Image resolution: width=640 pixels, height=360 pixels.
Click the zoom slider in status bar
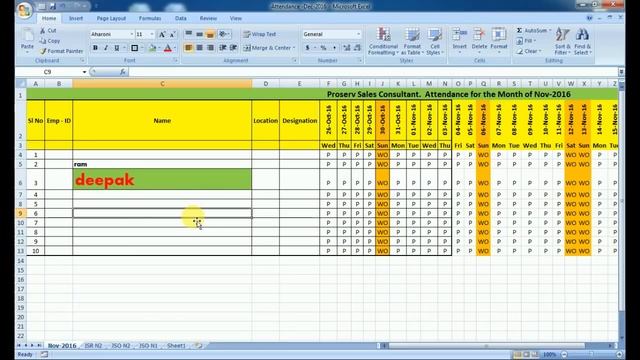(x=592, y=354)
